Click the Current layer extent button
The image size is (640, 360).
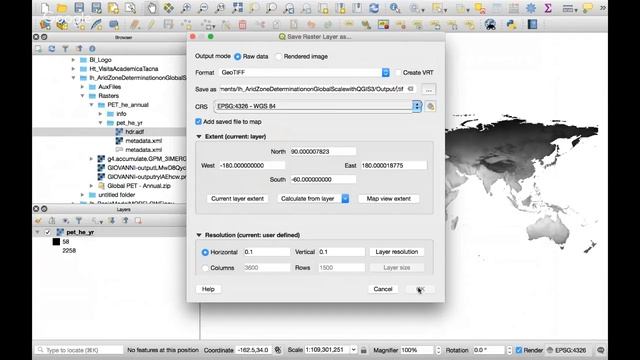tap(237, 198)
